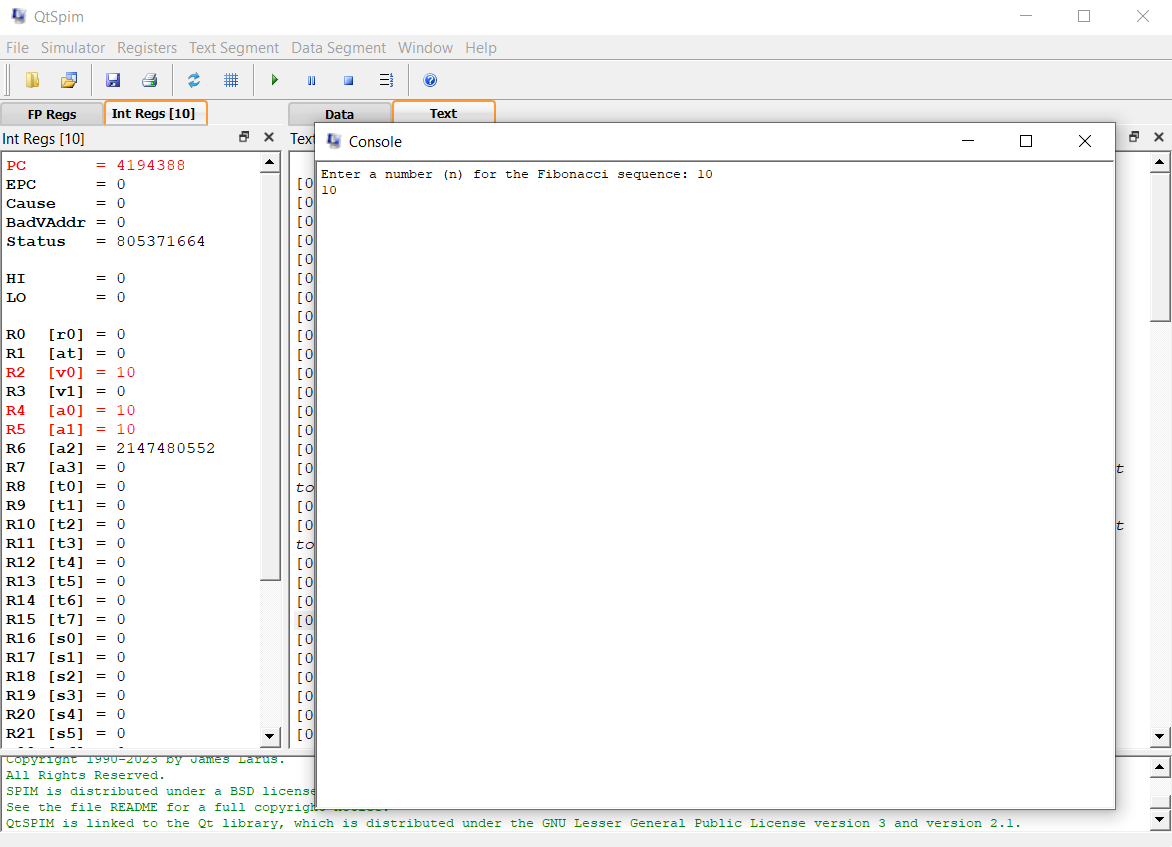Screen dimensions: 1172x847
Task: Click the Load File toolbar icon
Action: point(32,80)
